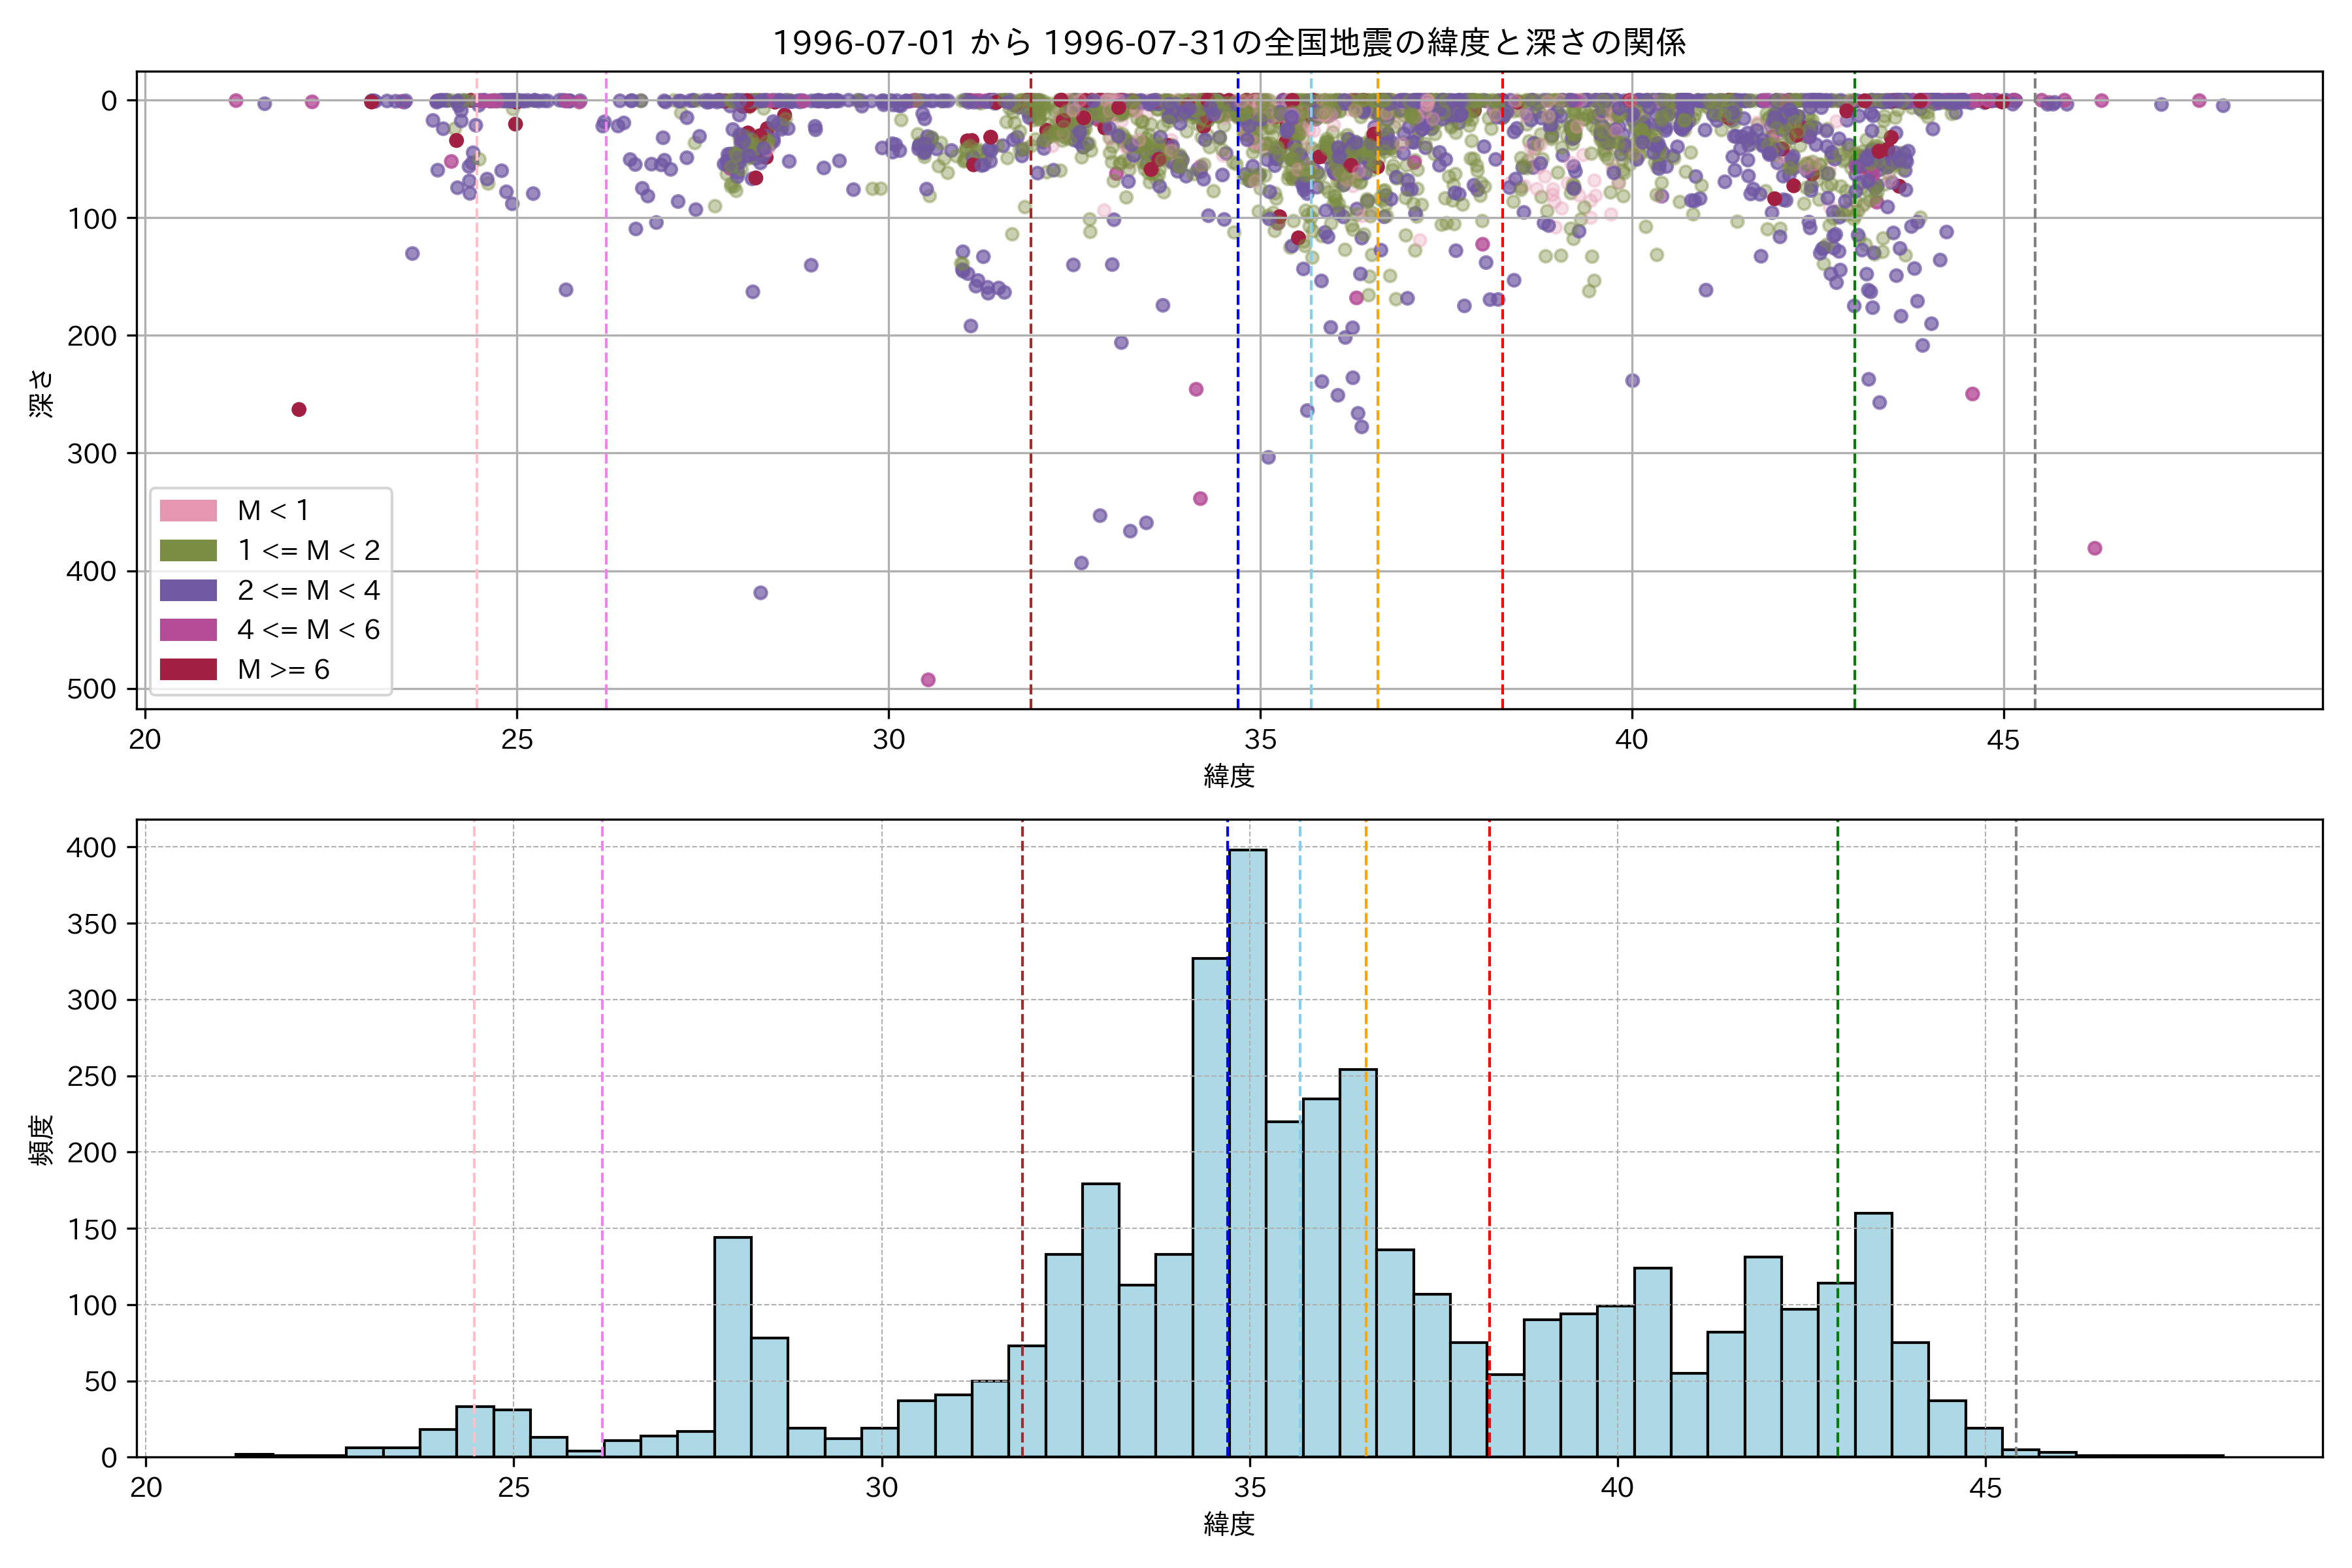The width and height of the screenshot is (2352, 1568).
Task: Click the green 1 <= M < 2 legend swatch
Action: (188, 551)
